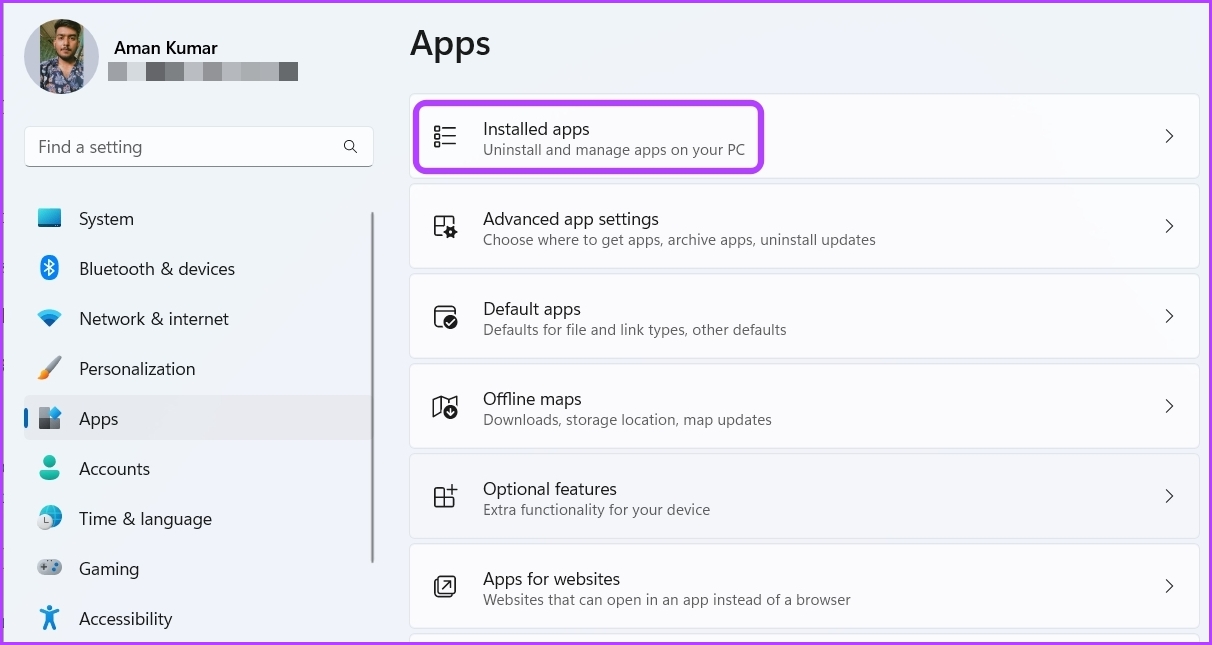Click the Advanced app settings gear icon

click(x=445, y=227)
